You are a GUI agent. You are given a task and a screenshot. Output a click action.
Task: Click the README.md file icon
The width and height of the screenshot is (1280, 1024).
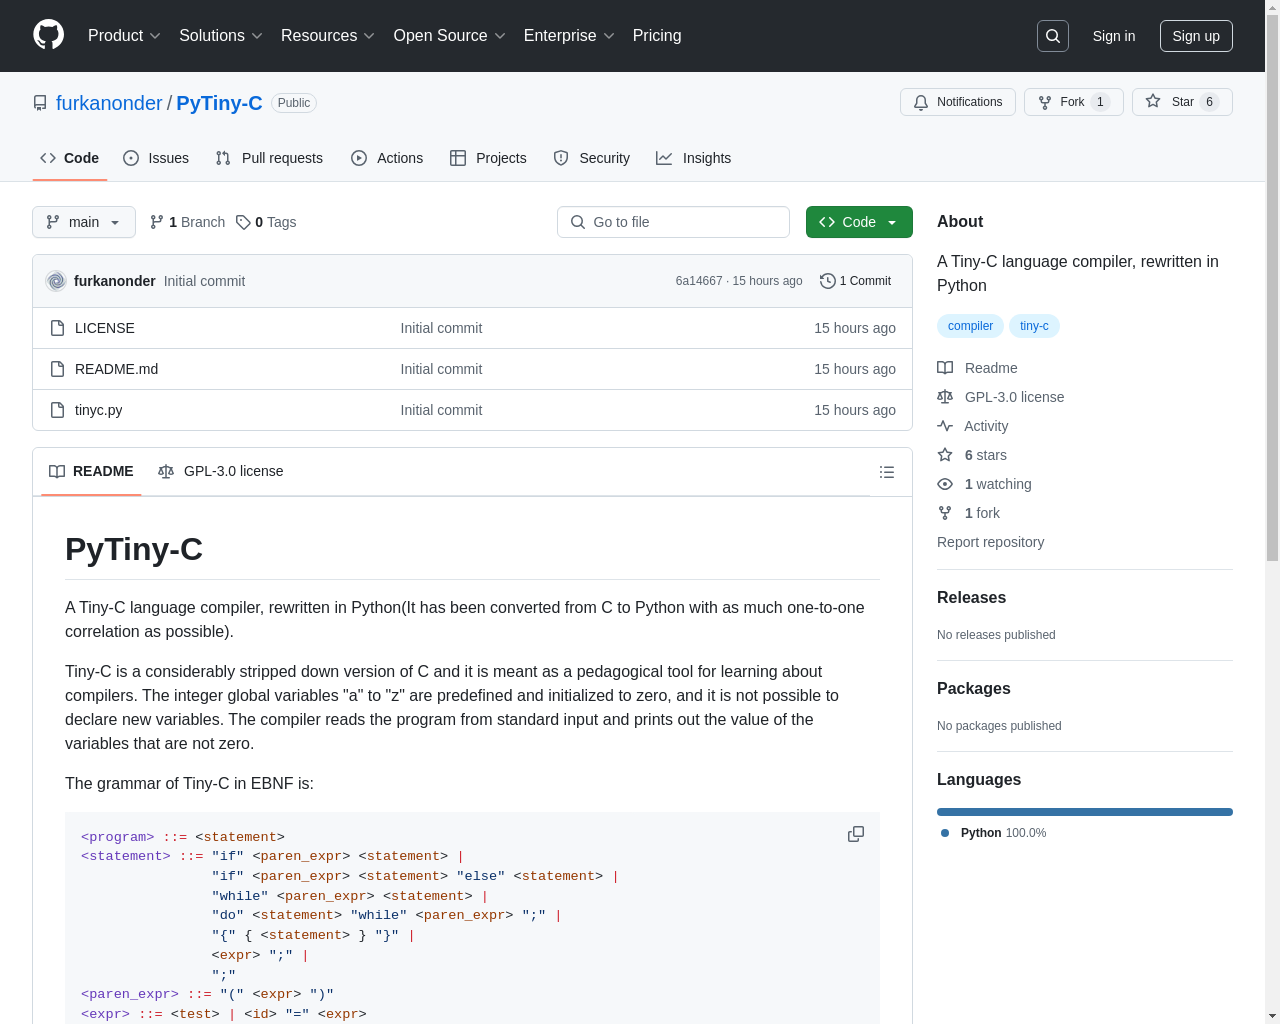[x=58, y=369]
